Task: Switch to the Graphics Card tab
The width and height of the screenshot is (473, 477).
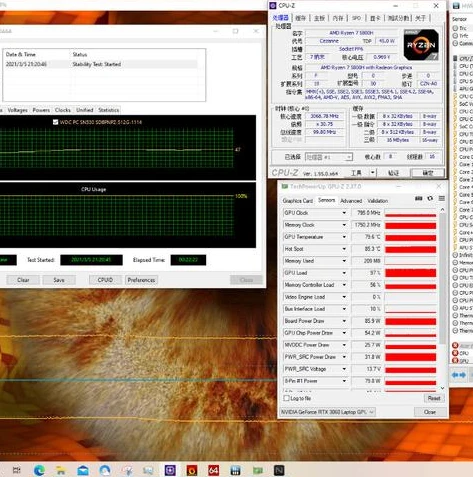Action: pyautogui.click(x=298, y=201)
